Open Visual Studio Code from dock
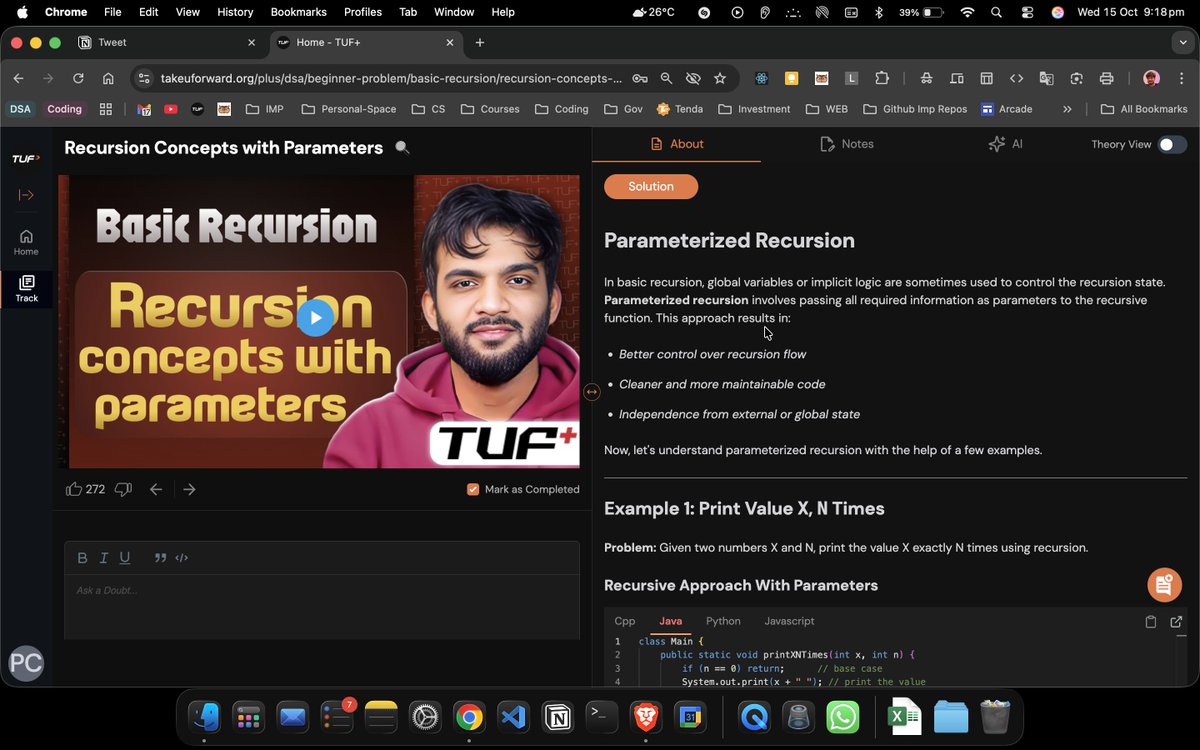Image resolution: width=1200 pixels, height=750 pixels. coord(512,717)
